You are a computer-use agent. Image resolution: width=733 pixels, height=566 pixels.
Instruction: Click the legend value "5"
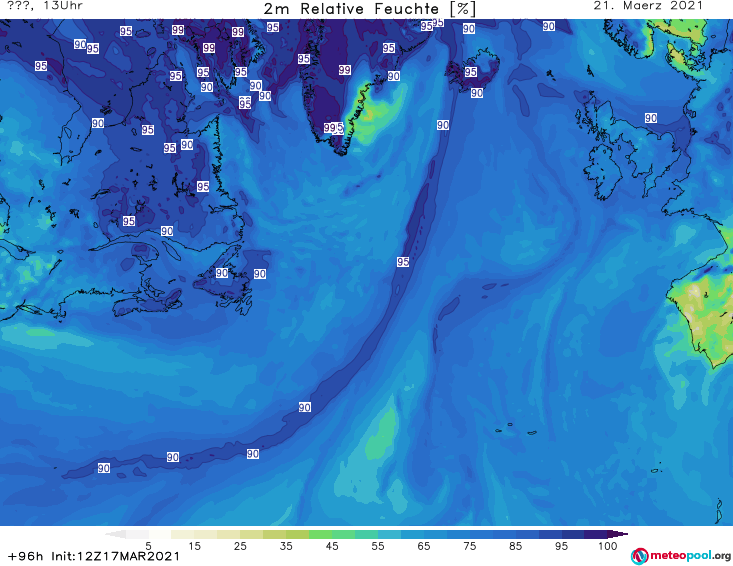(x=148, y=546)
